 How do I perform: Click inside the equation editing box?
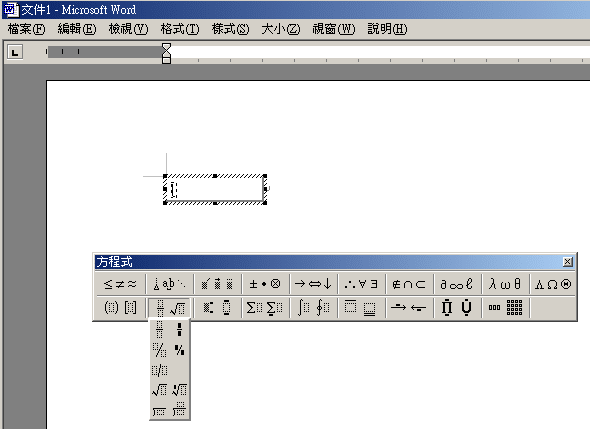tap(215, 189)
